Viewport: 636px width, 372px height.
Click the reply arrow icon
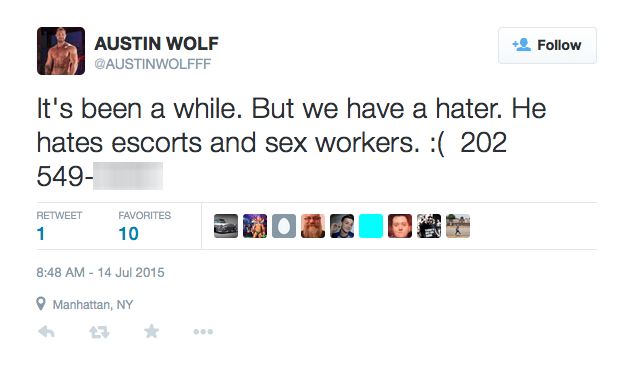point(46,332)
